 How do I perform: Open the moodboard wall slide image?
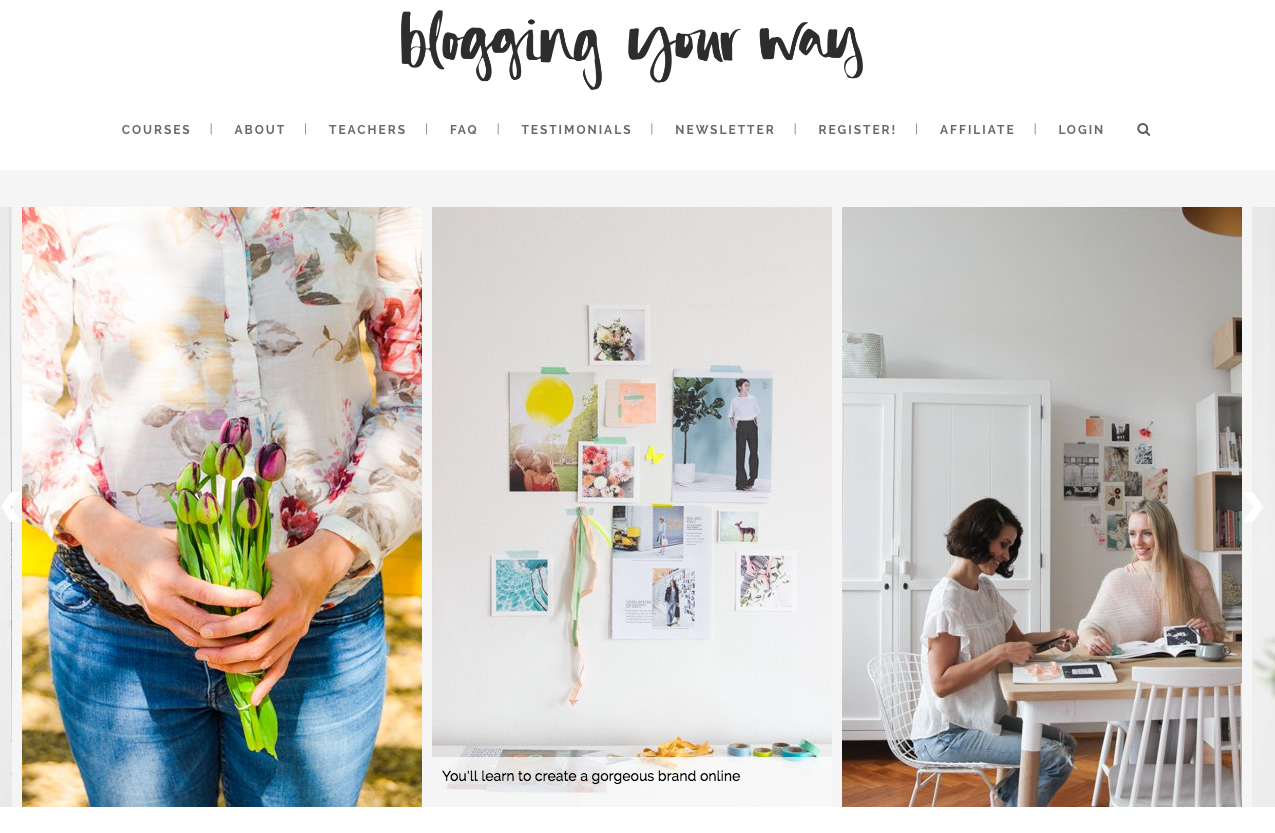632,480
